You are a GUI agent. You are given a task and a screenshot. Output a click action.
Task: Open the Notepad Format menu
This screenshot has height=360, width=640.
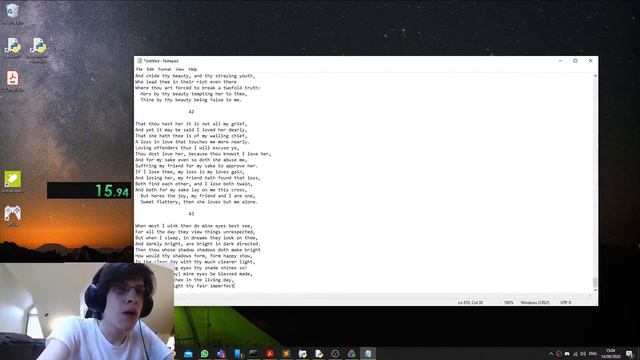tap(164, 69)
